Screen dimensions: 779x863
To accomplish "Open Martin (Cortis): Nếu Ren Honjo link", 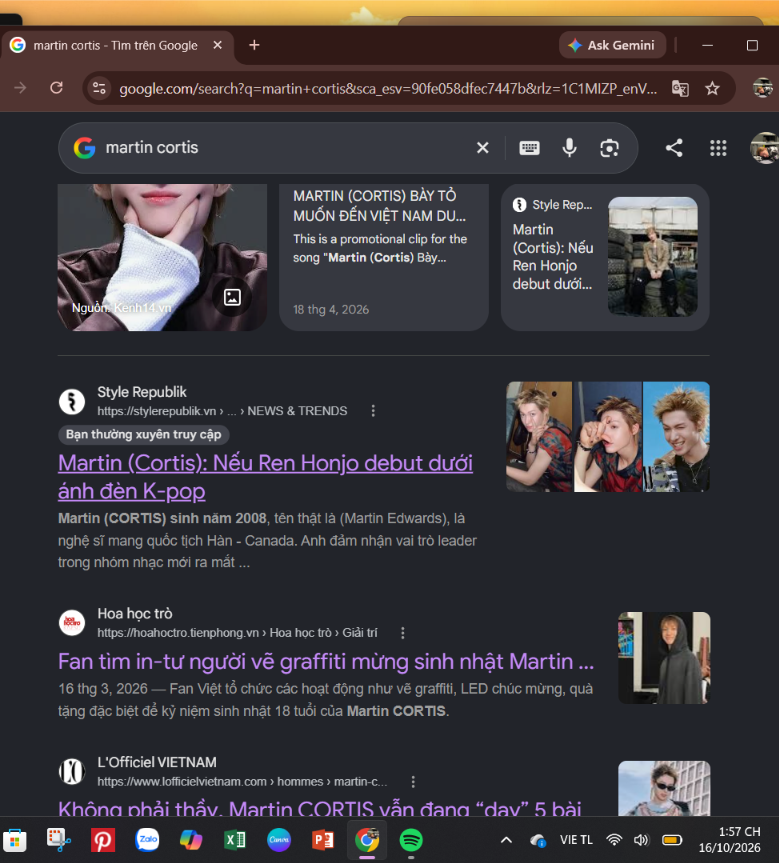I will click(265, 477).
